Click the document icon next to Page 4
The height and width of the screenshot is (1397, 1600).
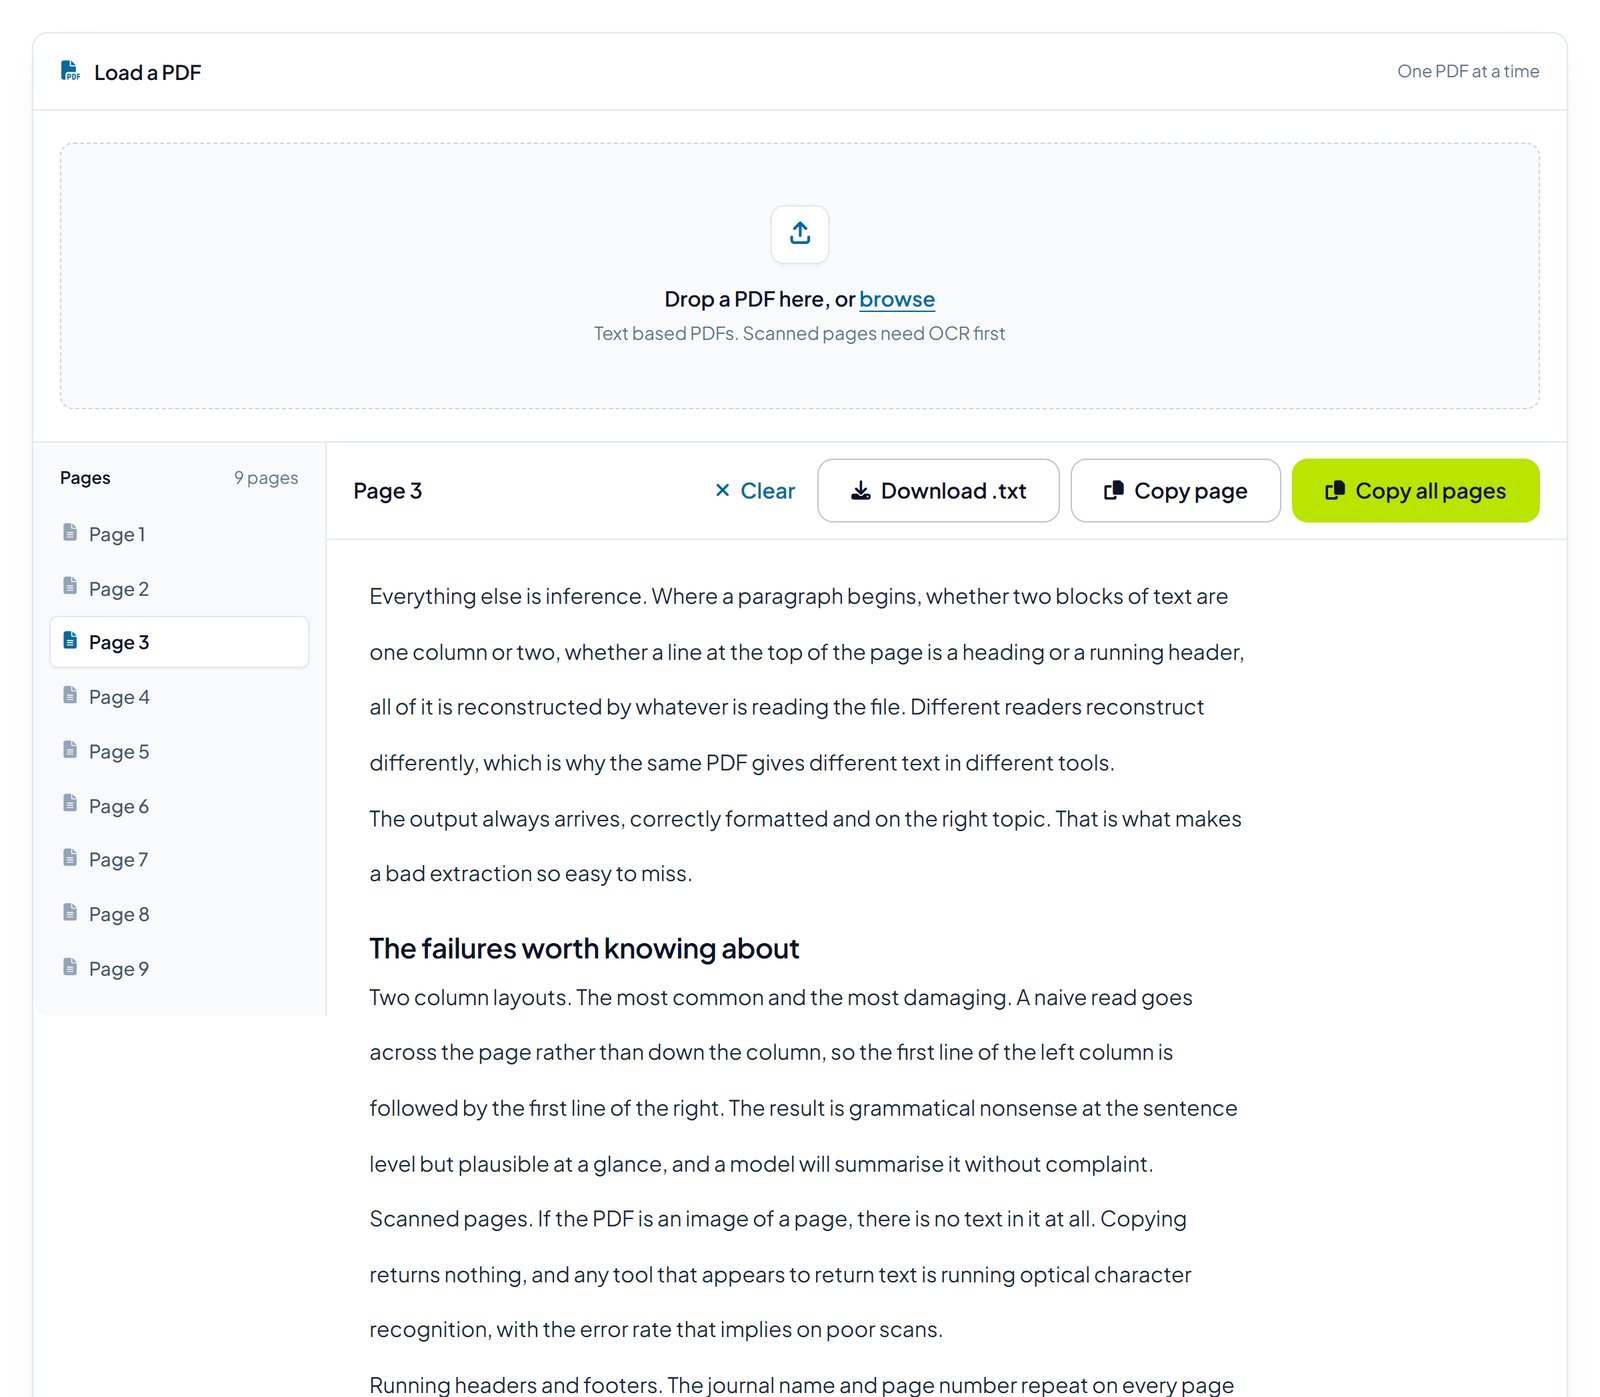click(x=70, y=695)
